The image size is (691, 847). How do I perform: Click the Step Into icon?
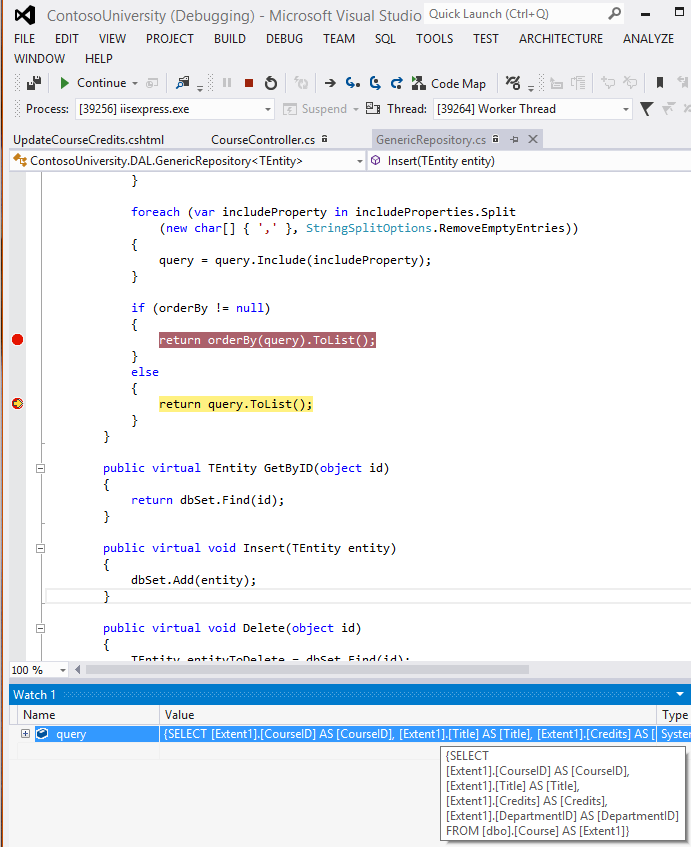point(353,83)
